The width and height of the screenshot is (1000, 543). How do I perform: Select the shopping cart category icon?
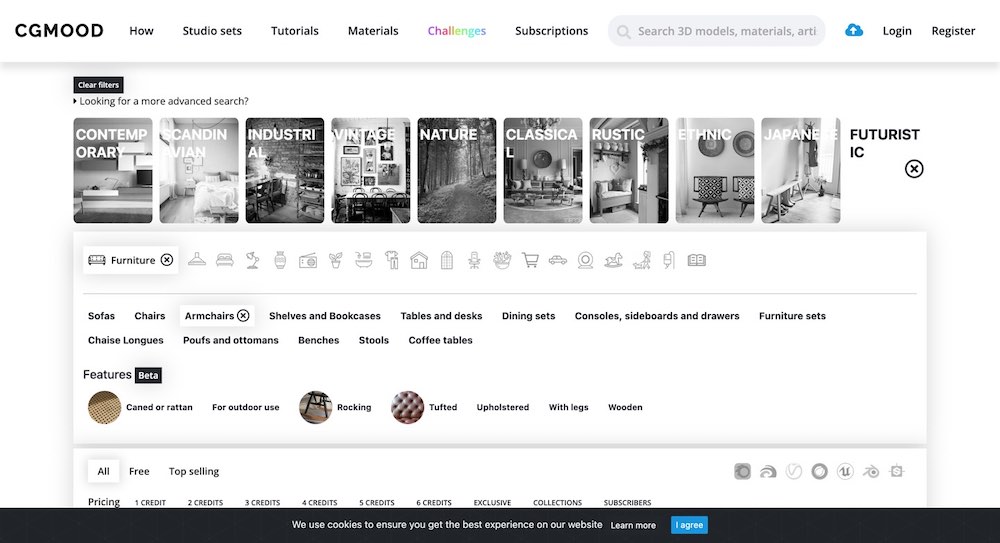coord(530,260)
